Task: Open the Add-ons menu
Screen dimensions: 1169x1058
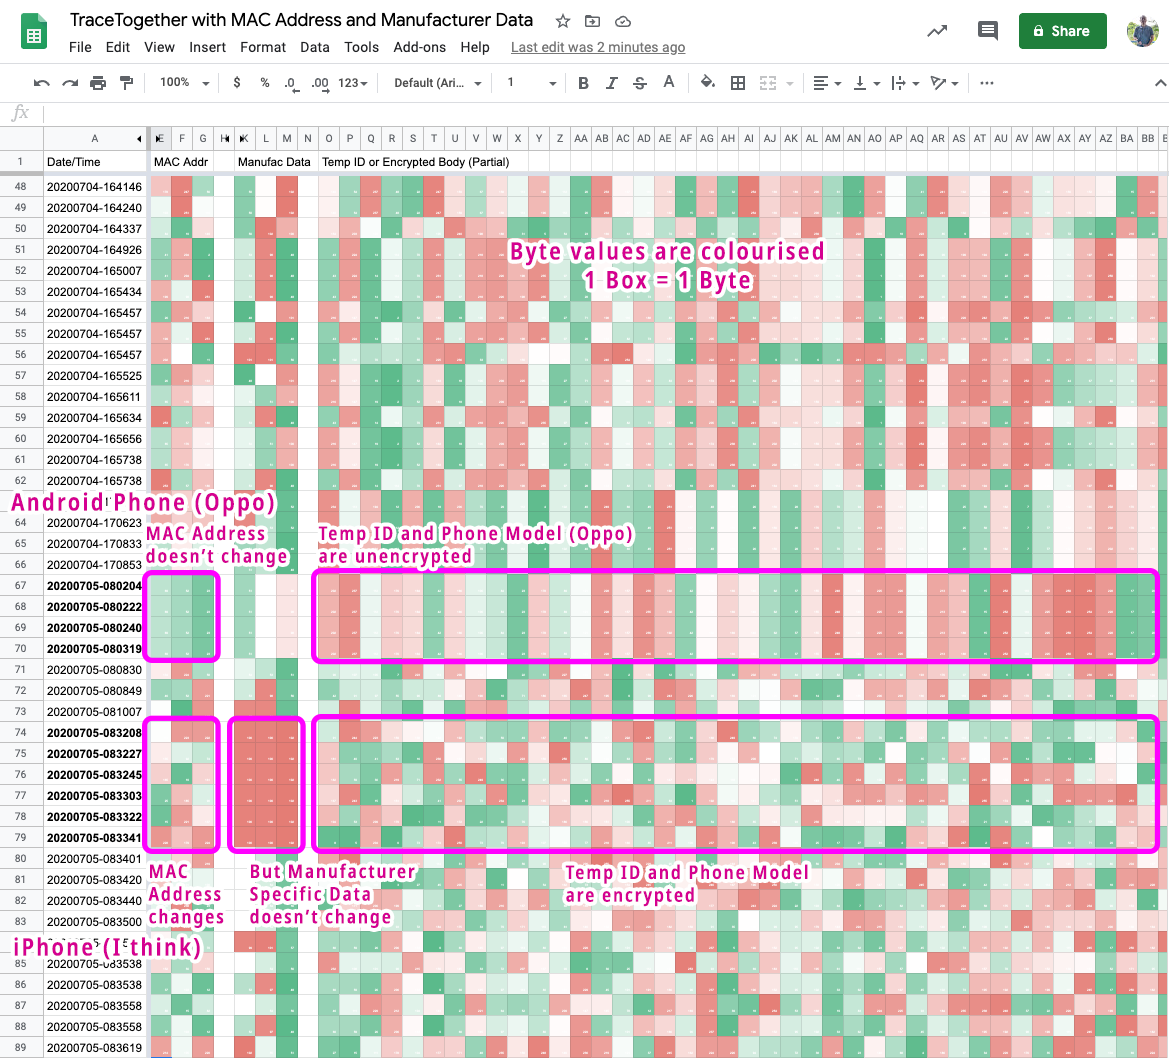Action: [420, 47]
